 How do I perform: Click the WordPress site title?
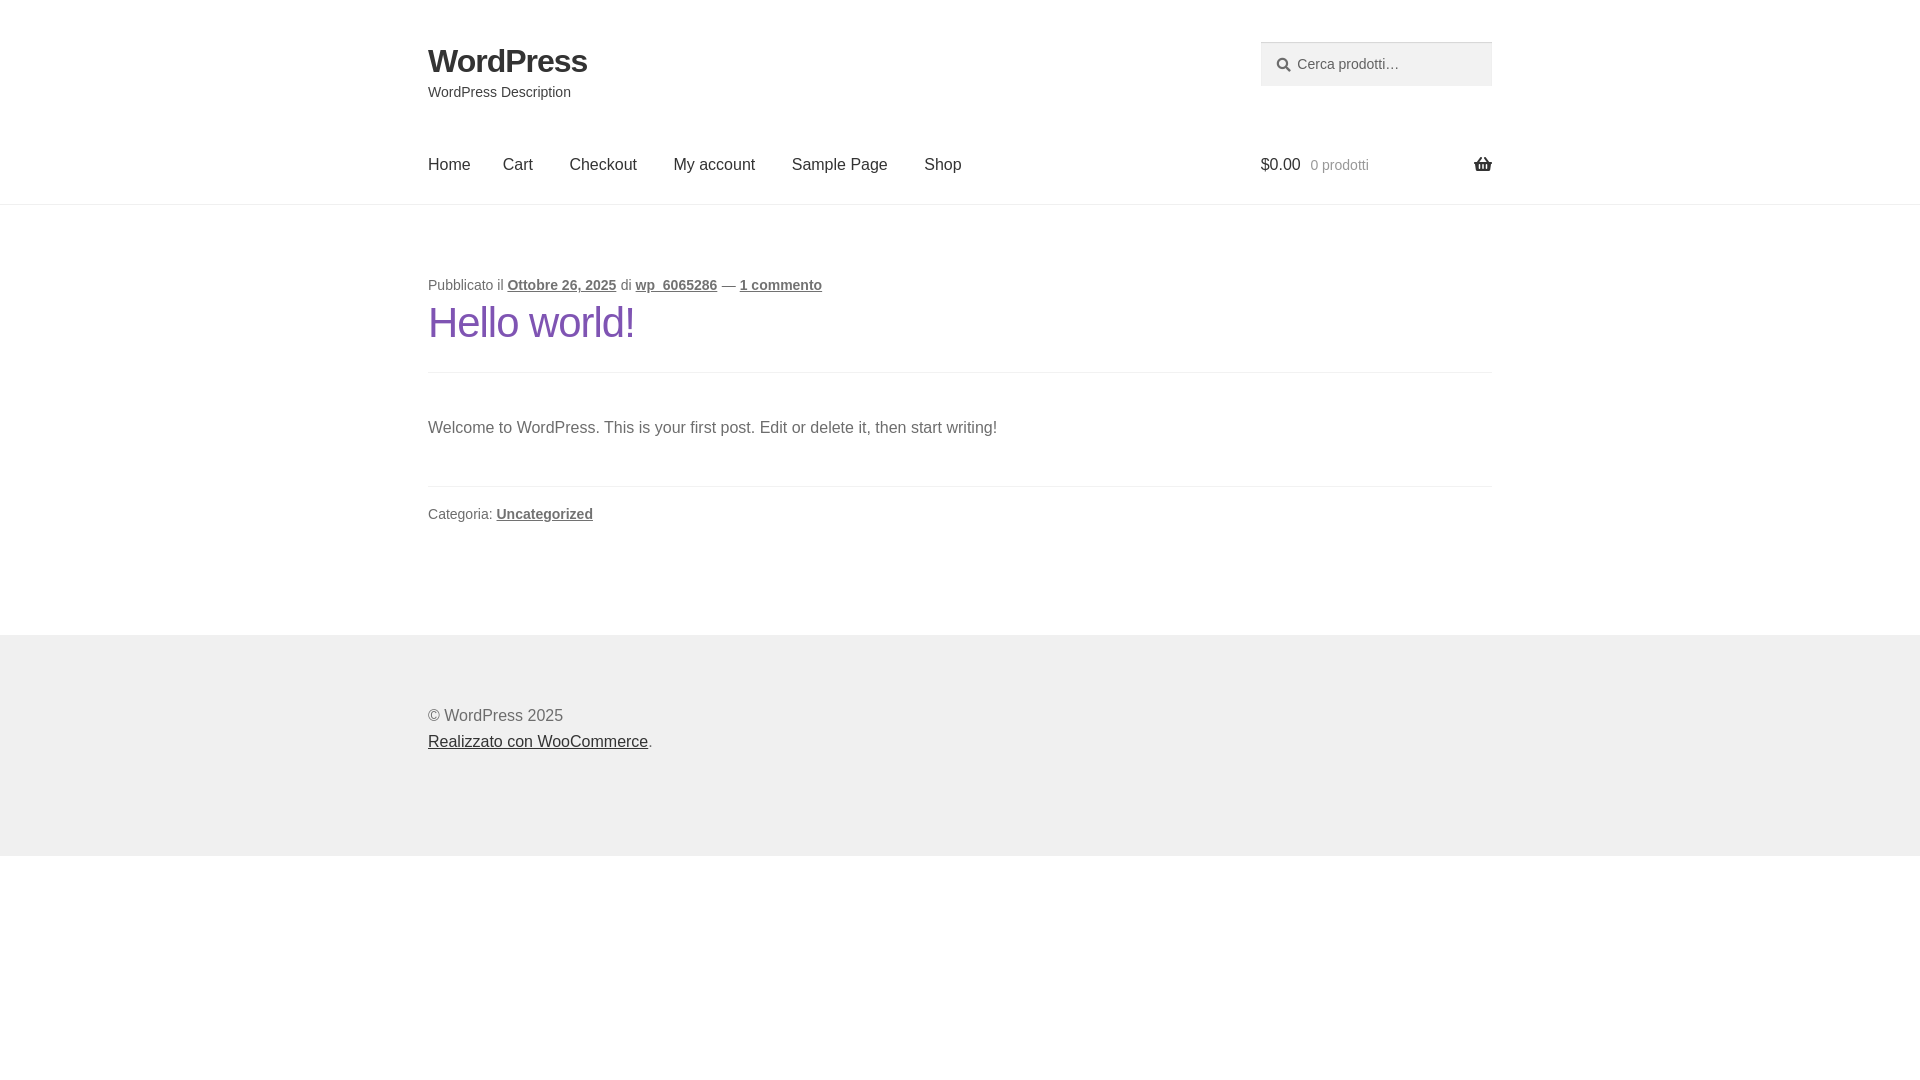507,61
